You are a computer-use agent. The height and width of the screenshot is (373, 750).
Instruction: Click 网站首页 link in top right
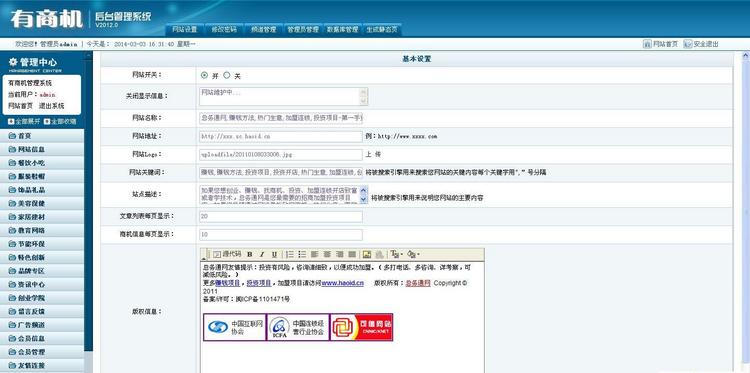(665, 44)
